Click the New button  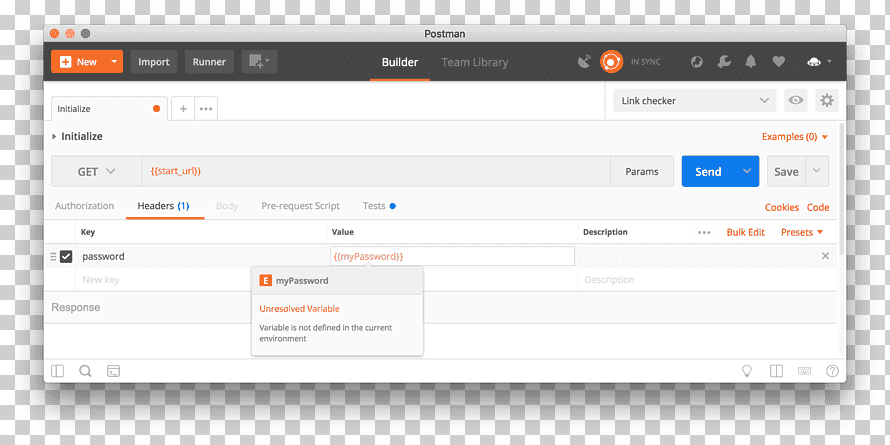click(x=78, y=62)
